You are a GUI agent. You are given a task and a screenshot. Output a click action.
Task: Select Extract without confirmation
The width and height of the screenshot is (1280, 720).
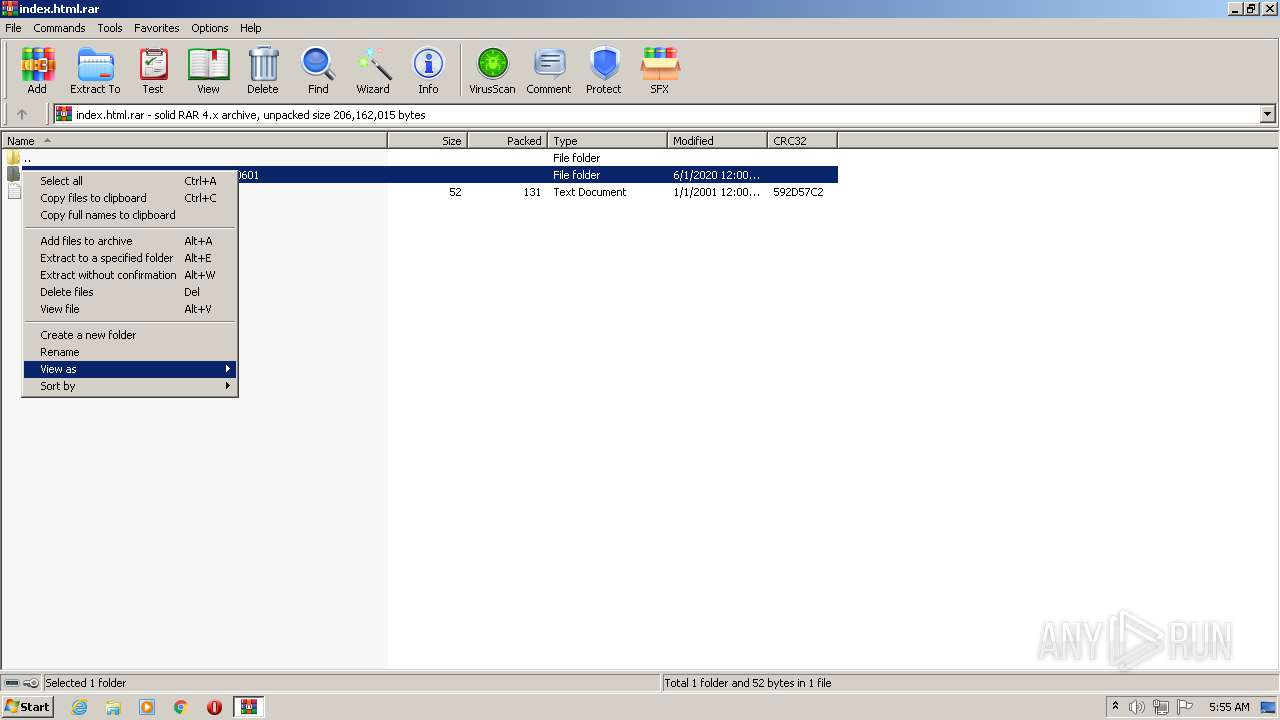(130, 275)
